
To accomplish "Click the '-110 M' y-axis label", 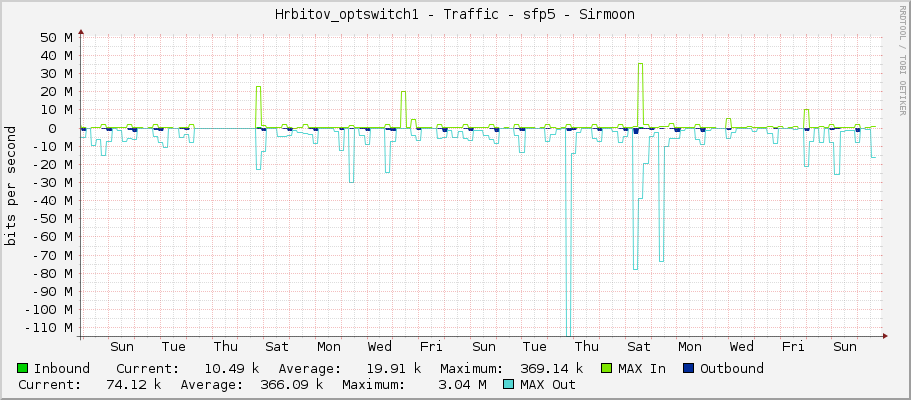I will point(49,328).
